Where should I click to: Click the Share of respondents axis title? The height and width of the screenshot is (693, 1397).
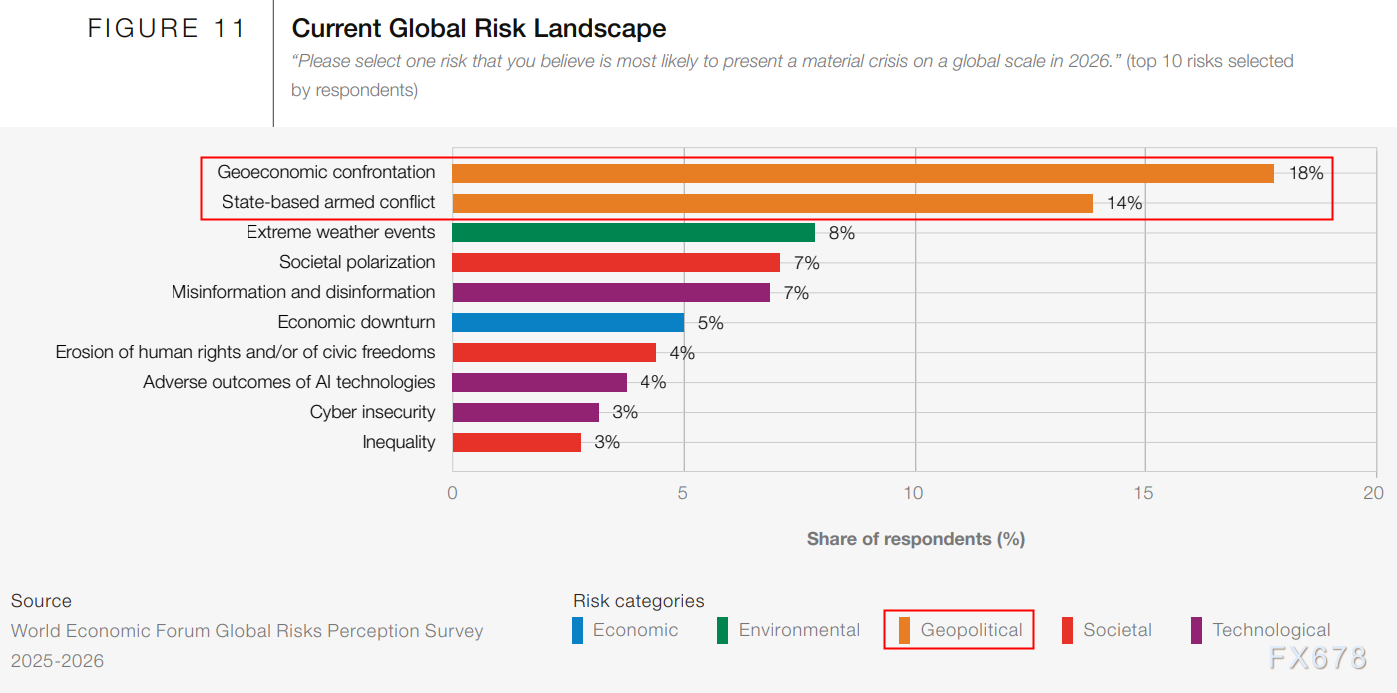(x=915, y=539)
